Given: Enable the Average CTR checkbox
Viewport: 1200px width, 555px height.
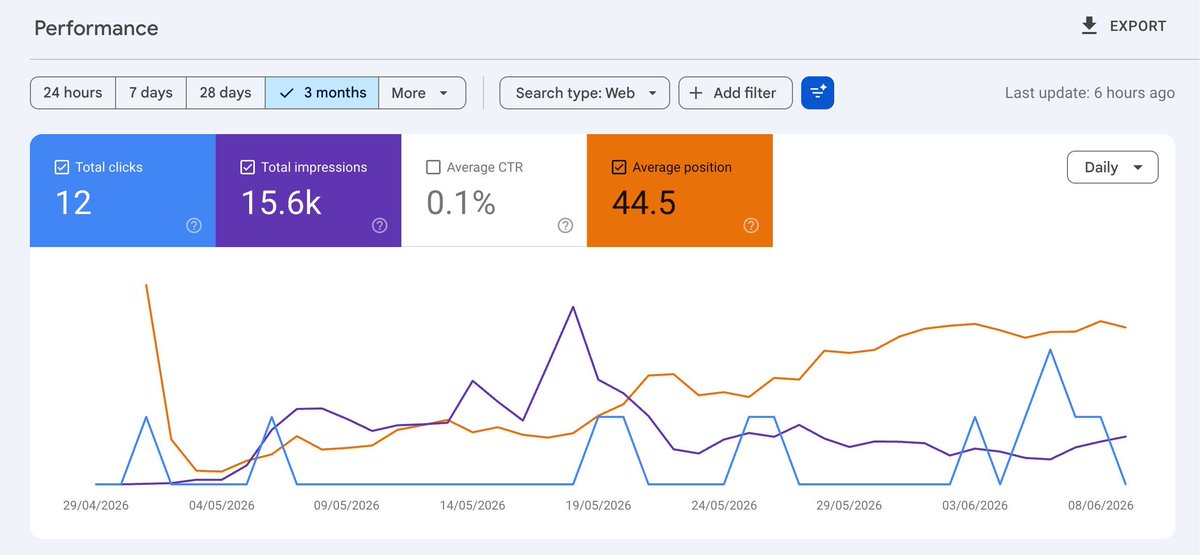Looking at the screenshot, I should point(433,167).
